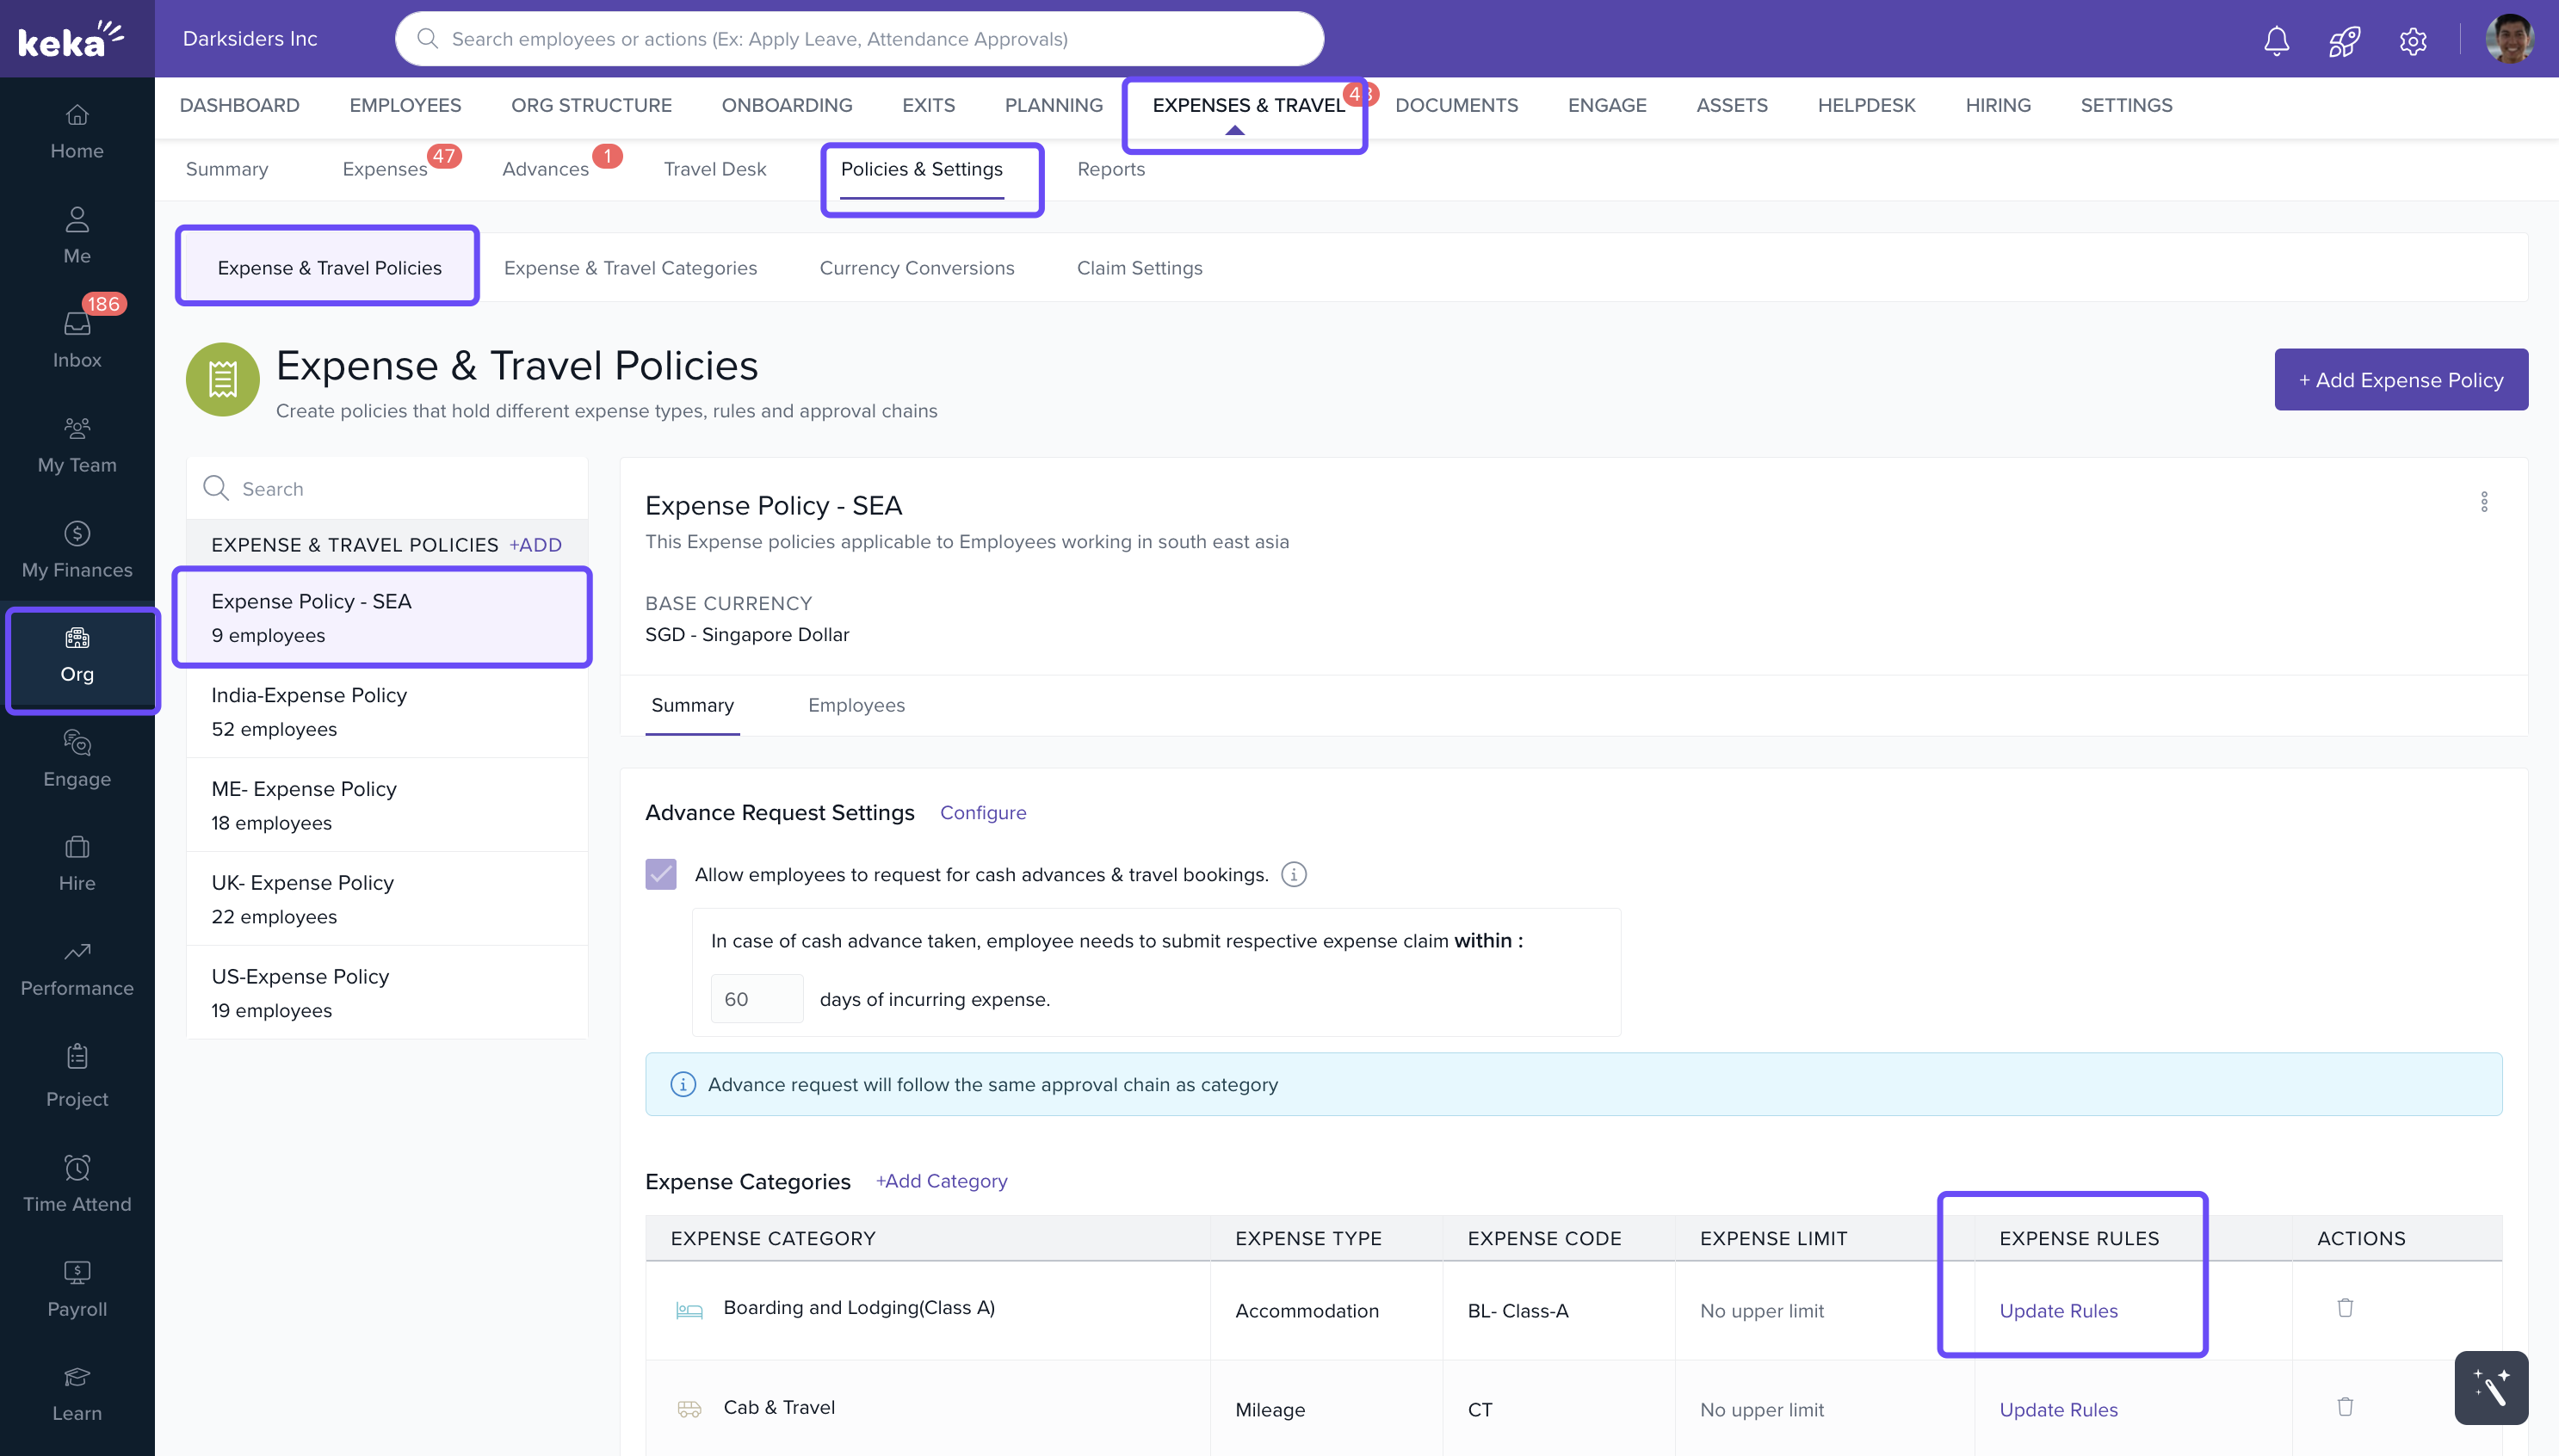Click info icon beside cash advances text
The image size is (2559, 1456).
pyautogui.click(x=1294, y=875)
